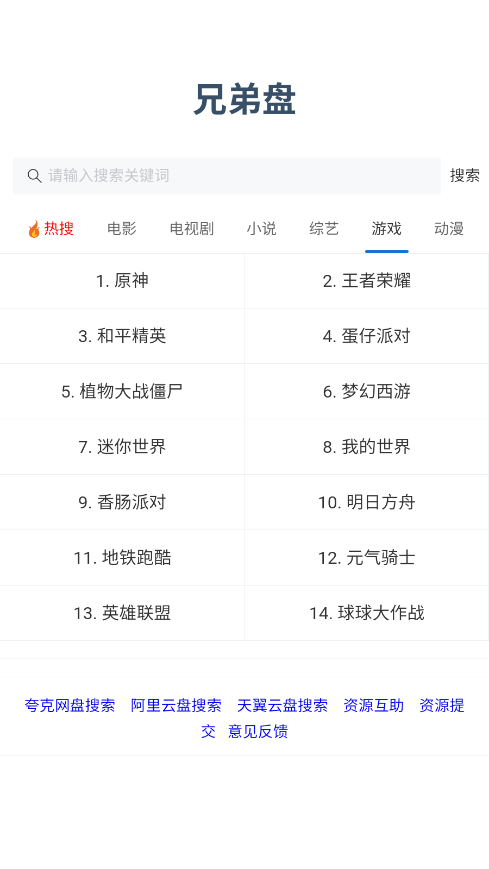Open the 意见反馈 feedback link

pos(258,732)
